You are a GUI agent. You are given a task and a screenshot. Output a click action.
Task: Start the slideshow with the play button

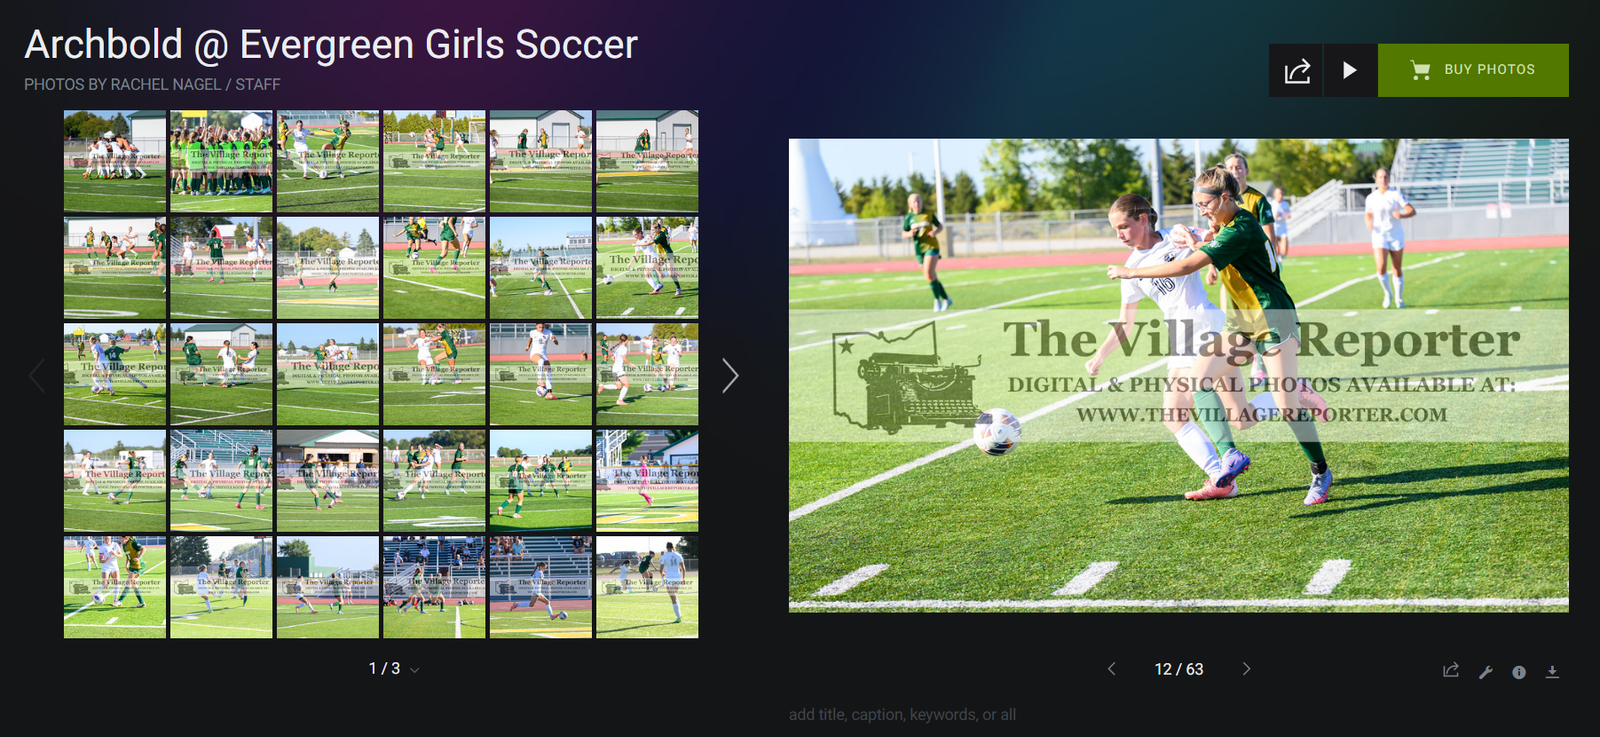(1350, 70)
